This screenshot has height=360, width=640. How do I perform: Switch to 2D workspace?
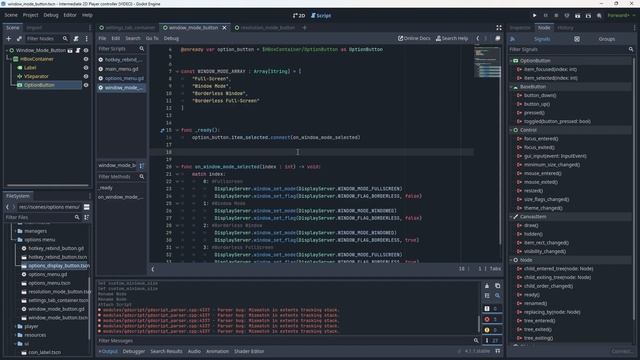(x=299, y=16)
